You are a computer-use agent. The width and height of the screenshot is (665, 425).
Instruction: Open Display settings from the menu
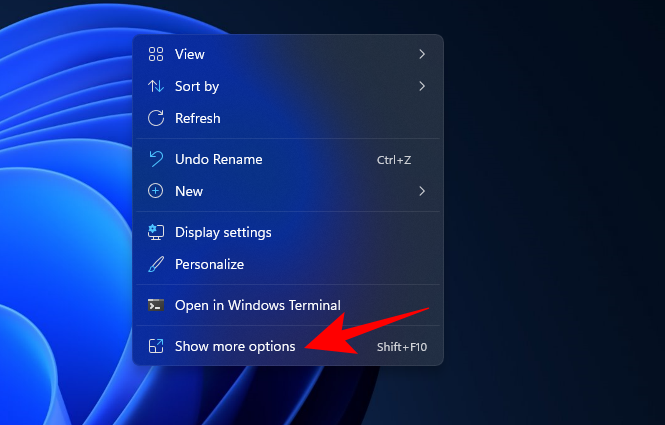[288, 232]
